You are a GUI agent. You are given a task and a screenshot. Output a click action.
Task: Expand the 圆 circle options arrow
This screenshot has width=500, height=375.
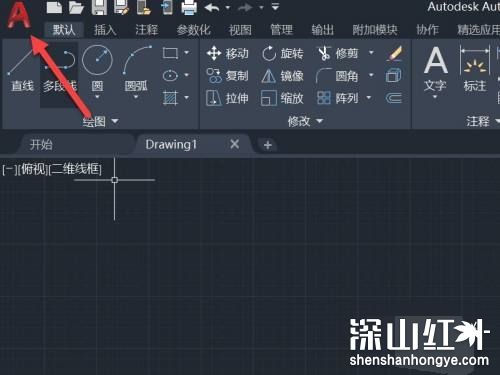click(x=97, y=97)
